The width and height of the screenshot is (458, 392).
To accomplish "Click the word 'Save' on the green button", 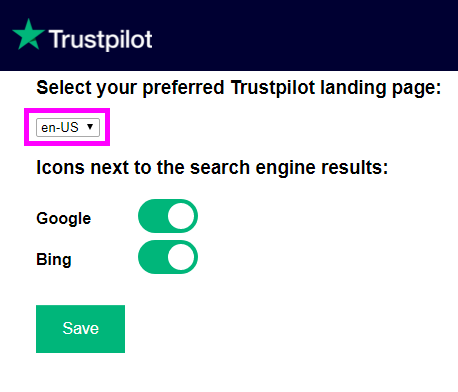I will pyautogui.click(x=80, y=328).
